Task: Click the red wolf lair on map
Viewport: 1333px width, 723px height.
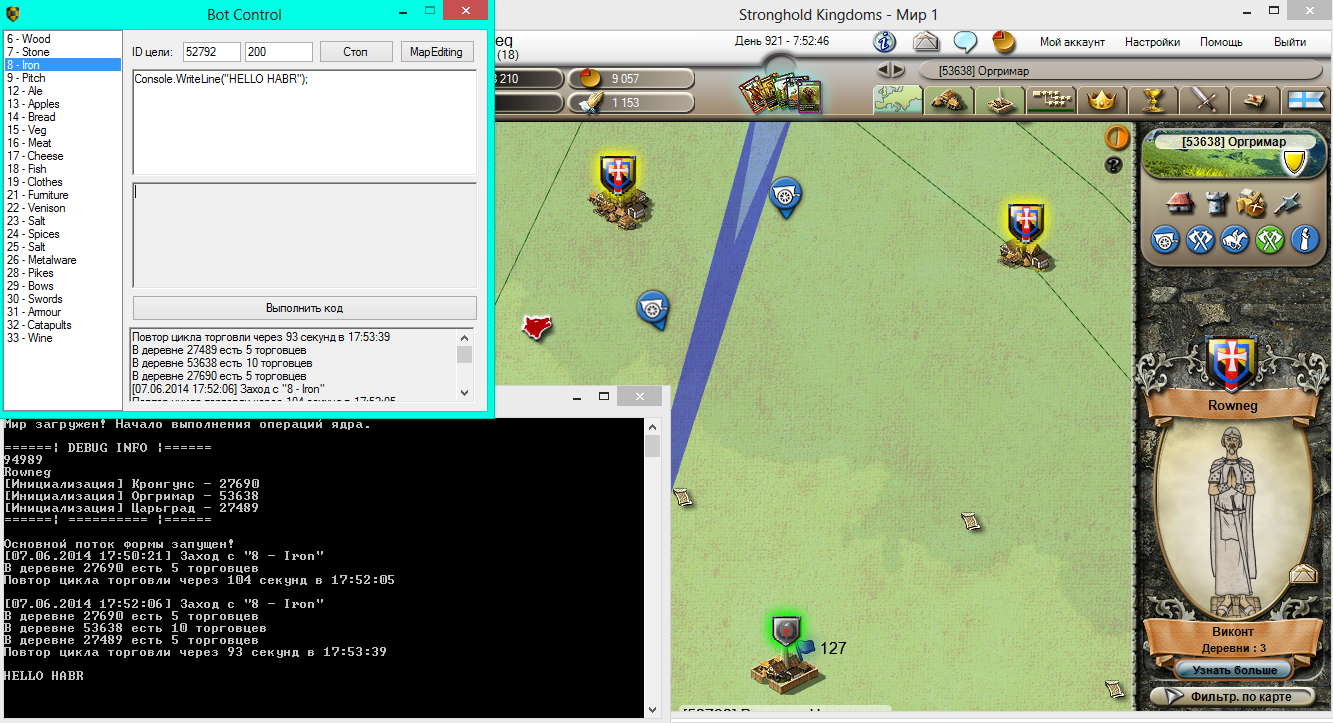Action: click(538, 326)
